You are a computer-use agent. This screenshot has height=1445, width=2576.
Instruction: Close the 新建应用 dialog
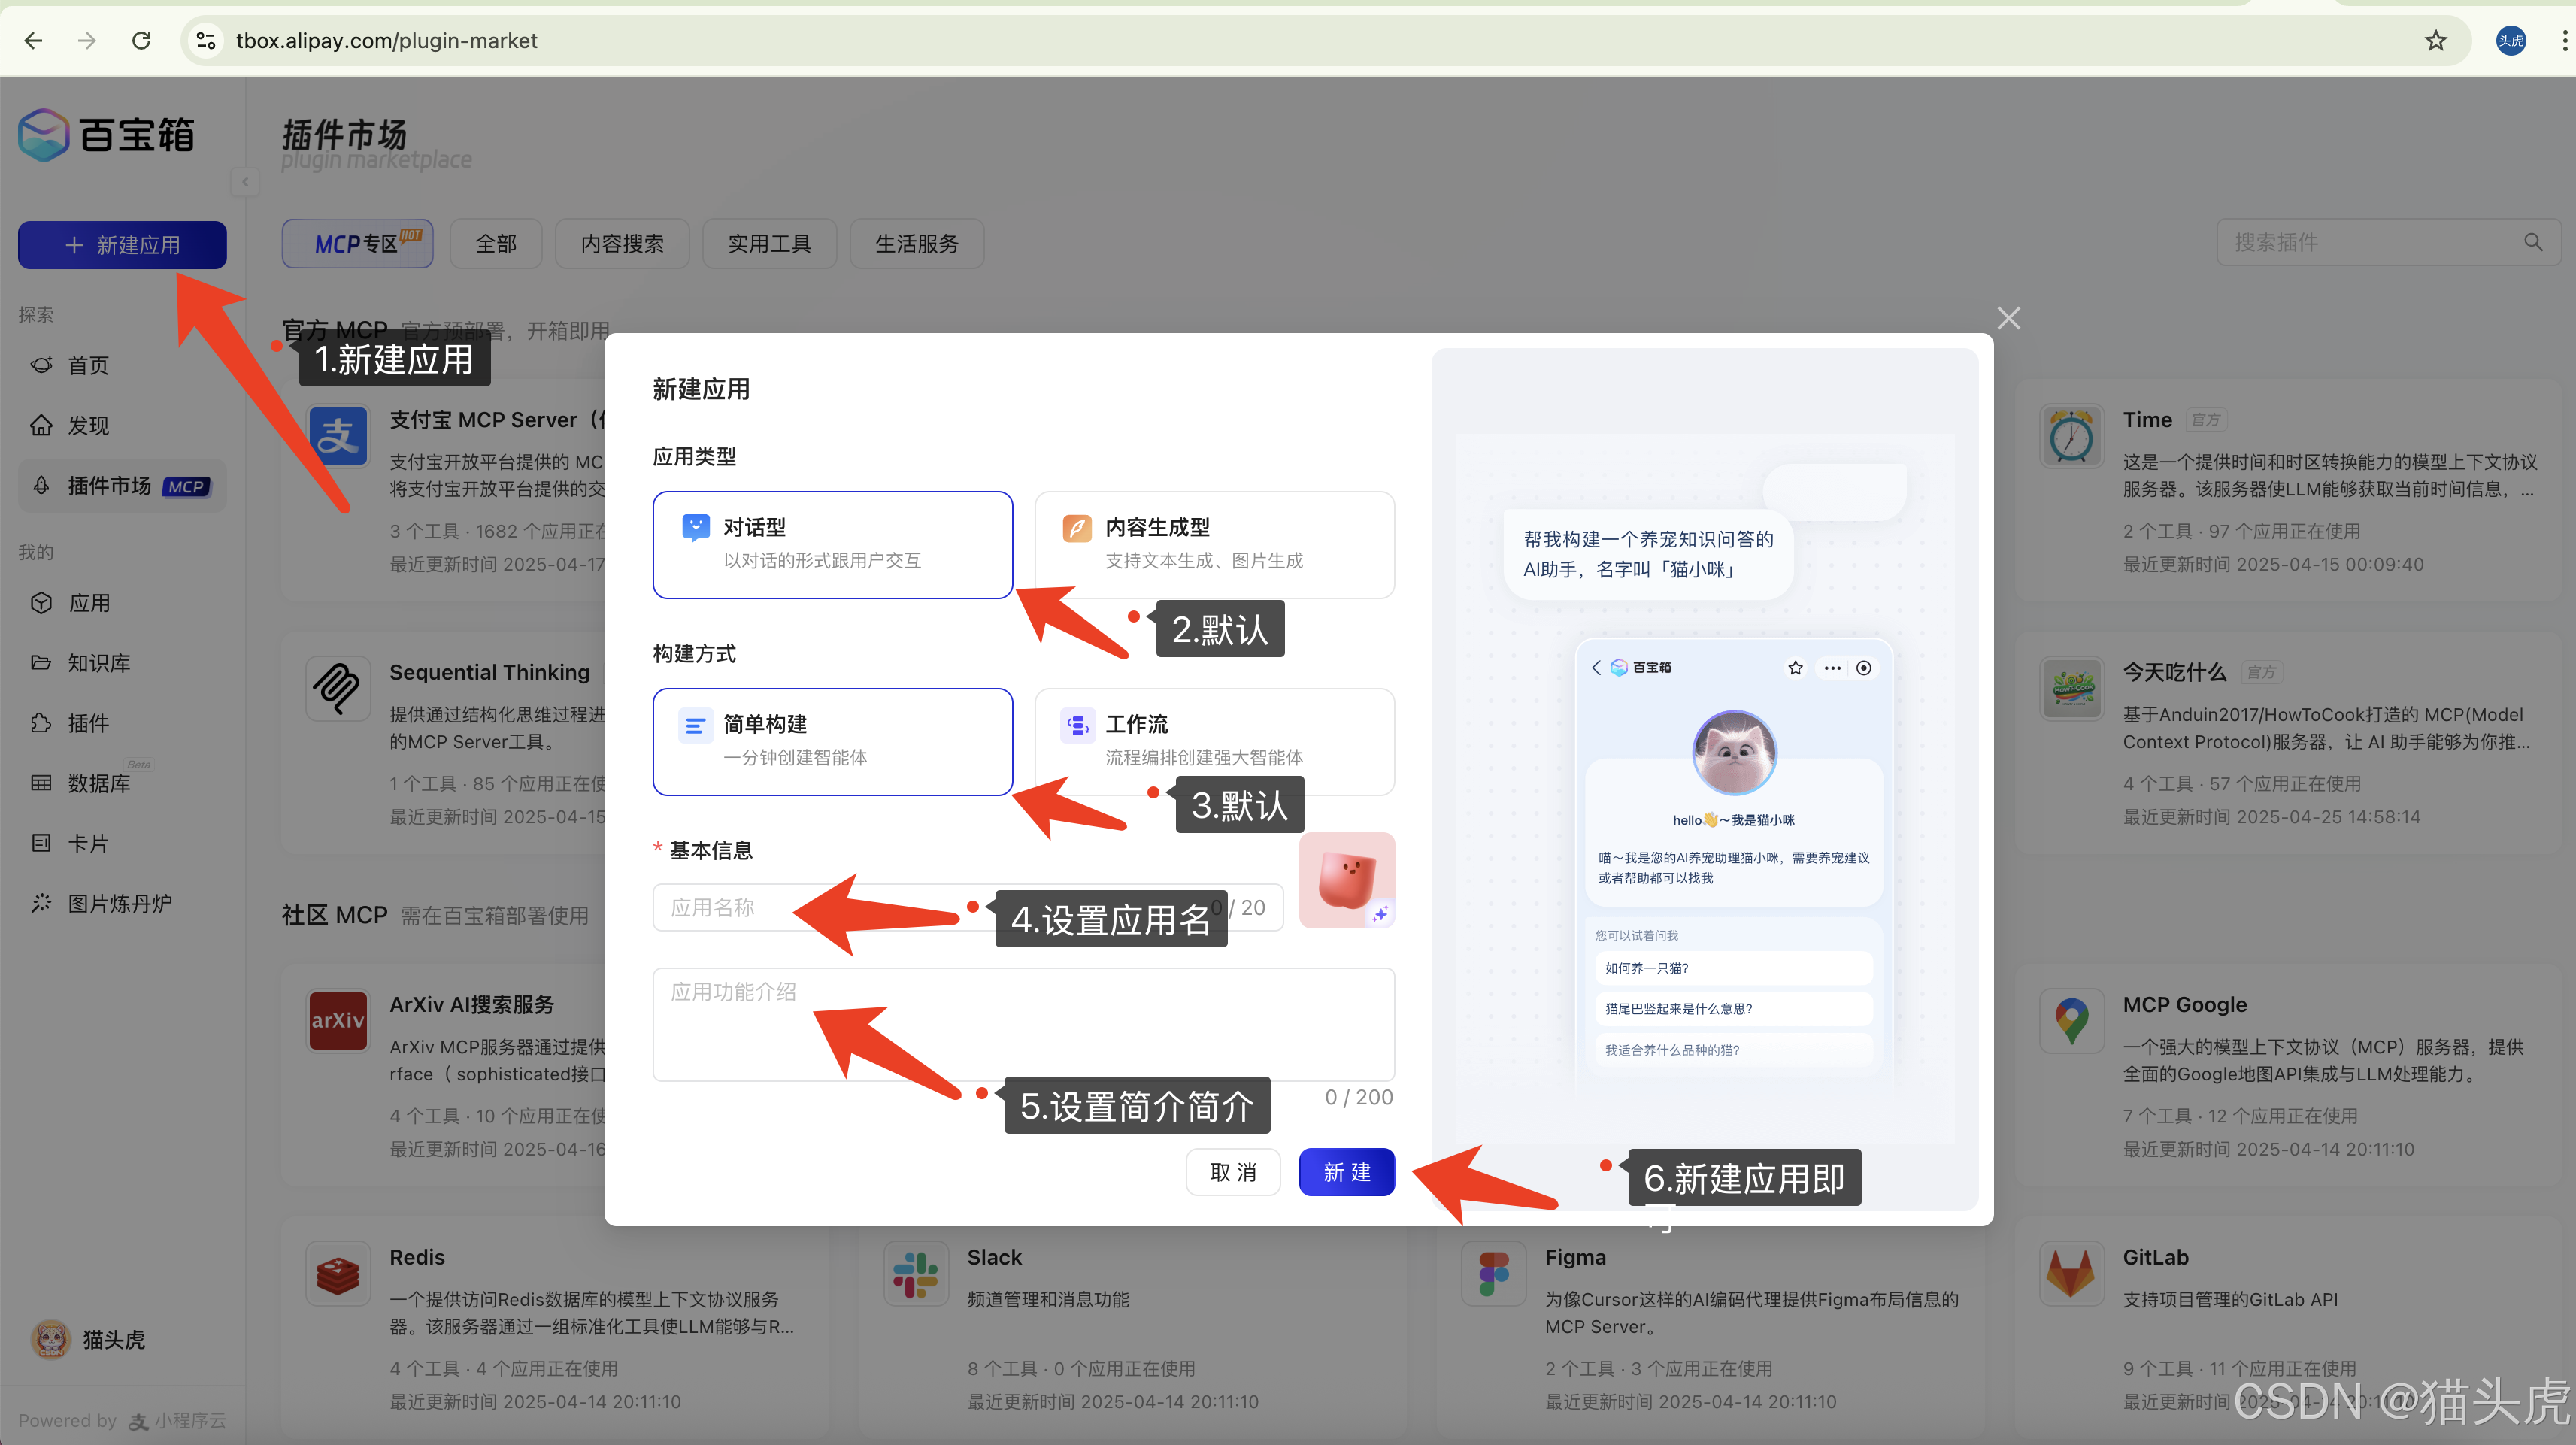[2008, 318]
